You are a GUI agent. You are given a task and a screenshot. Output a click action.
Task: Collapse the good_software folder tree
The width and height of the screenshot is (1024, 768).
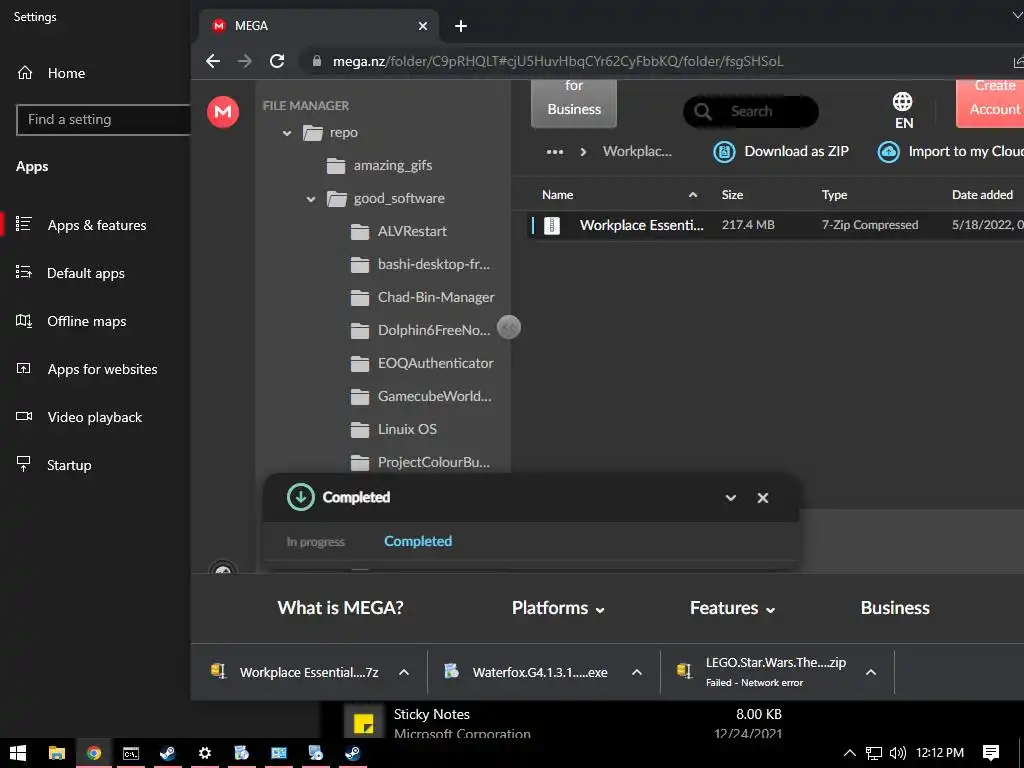pyautogui.click(x=311, y=199)
